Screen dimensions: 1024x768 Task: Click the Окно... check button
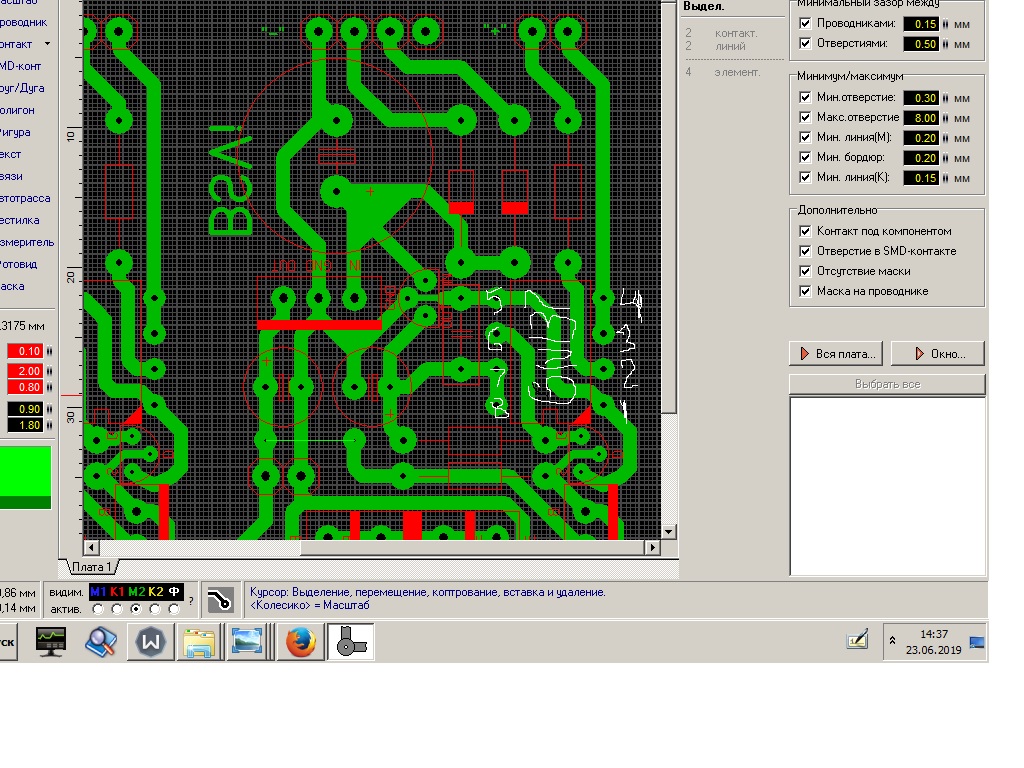coord(937,353)
